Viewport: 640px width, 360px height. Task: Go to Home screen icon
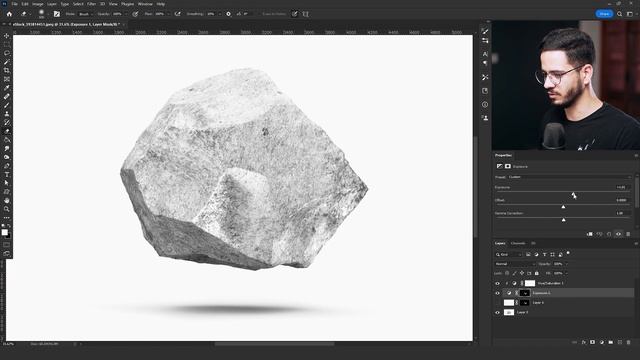(x=9, y=14)
